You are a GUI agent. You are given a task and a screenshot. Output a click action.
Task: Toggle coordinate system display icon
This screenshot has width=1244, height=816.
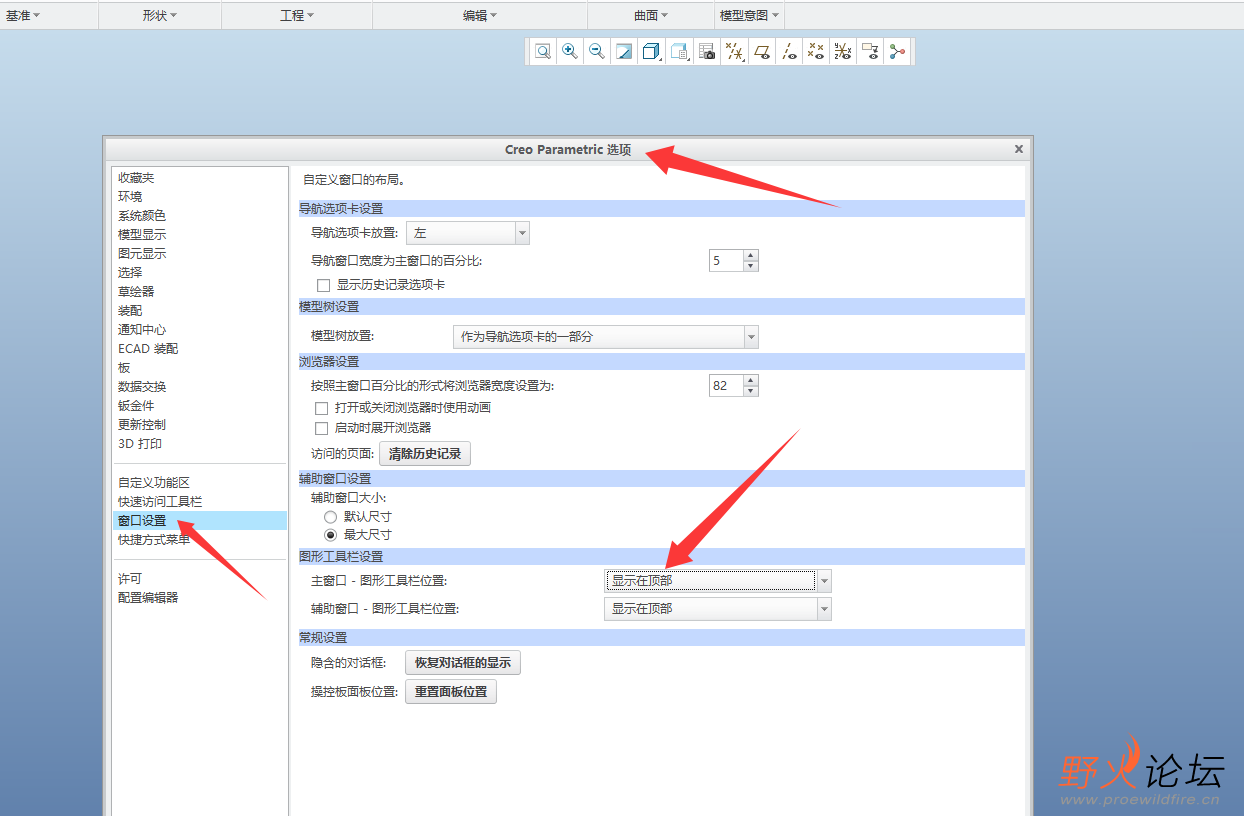843,52
